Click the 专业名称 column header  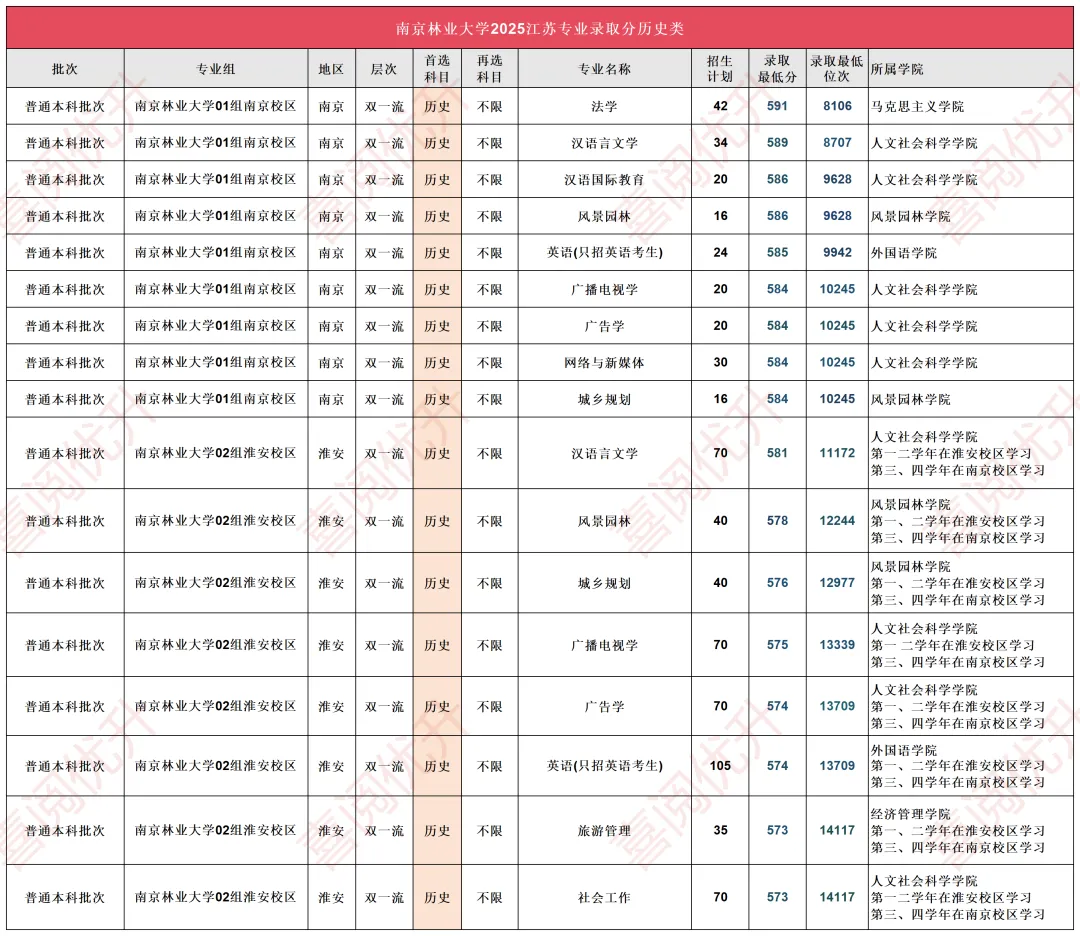pyautogui.click(x=604, y=69)
